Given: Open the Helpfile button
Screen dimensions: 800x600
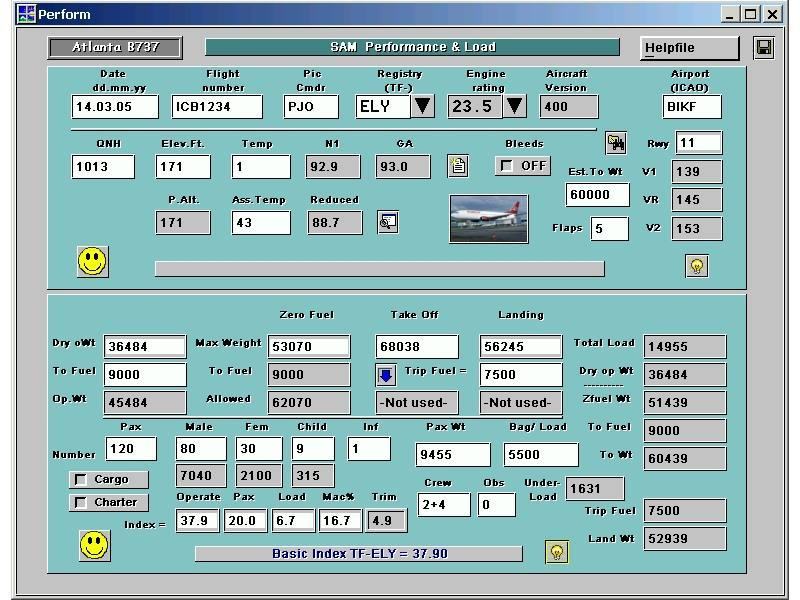Looking at the screenshot, I should (x=690, y=48).
